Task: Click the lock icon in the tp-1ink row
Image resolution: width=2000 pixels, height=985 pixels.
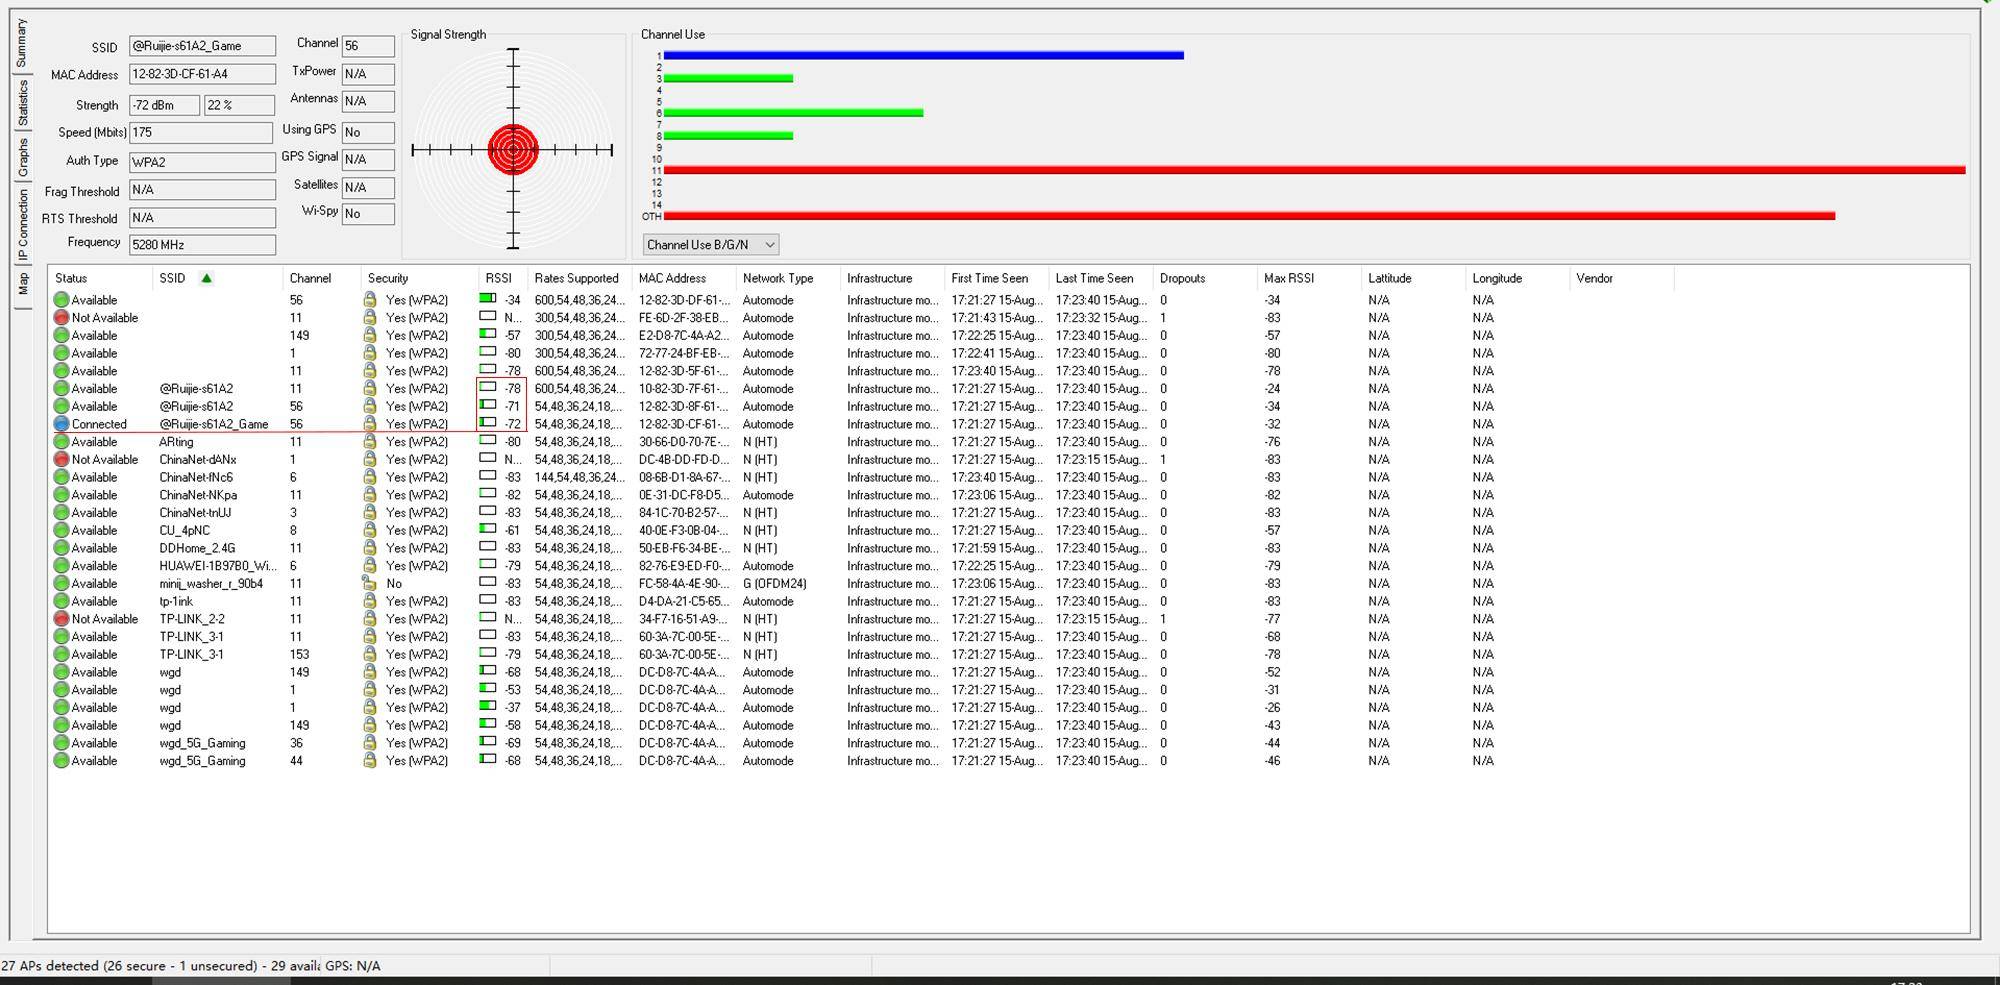Action: tap(369, 601)
